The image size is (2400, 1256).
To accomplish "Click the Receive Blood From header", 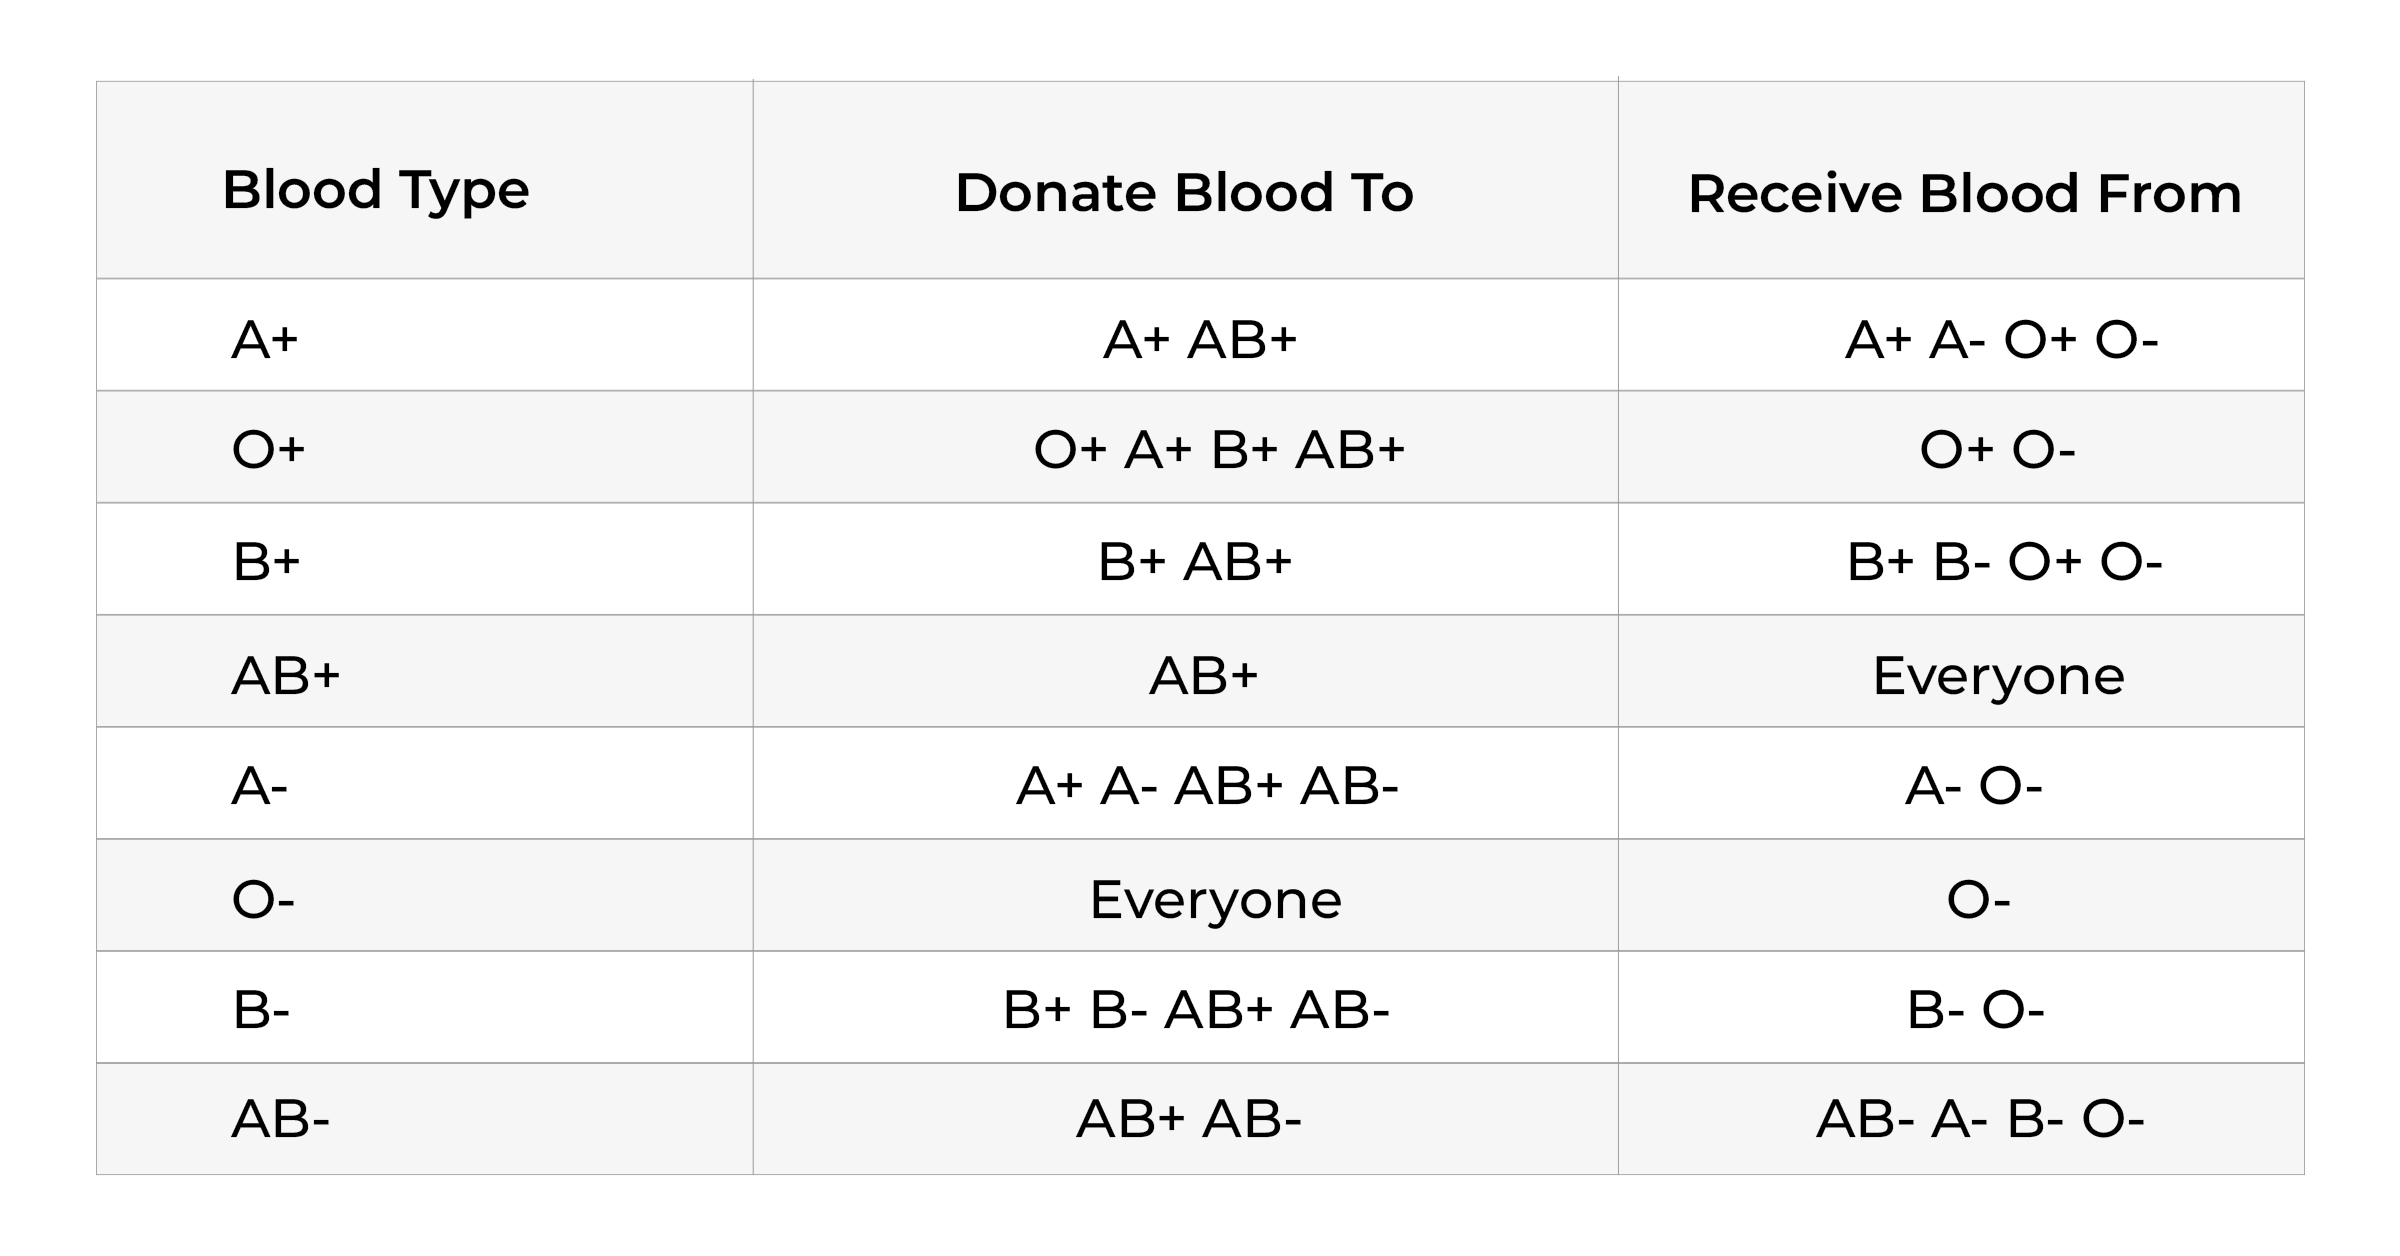I will click(1964, 194).
